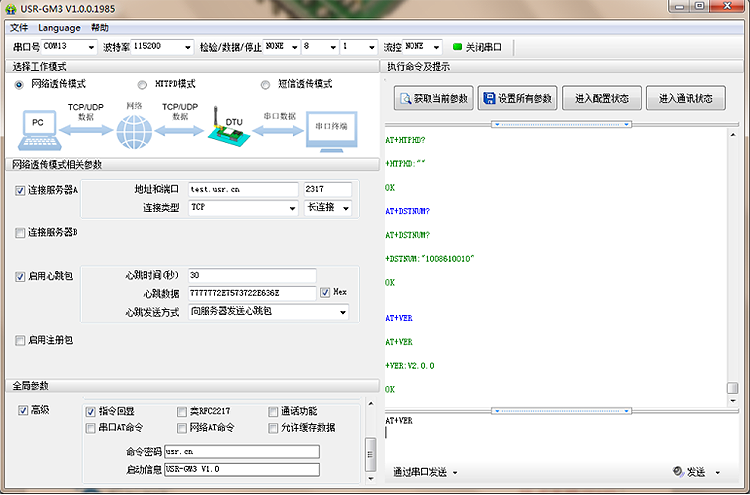Enable the 启用注册包 checkbox
750x495 pixels.
20,340
